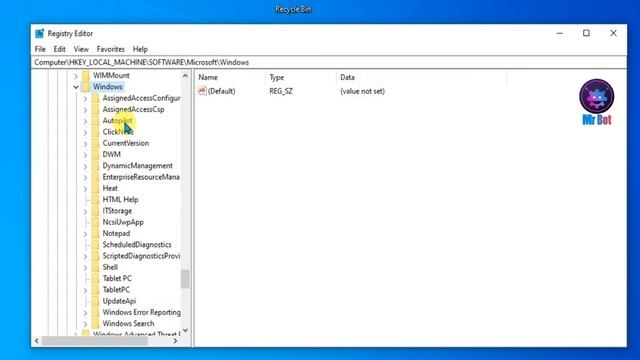
Task: Select the AssignedAccessCsp key name
Action: tap(133, 109)
